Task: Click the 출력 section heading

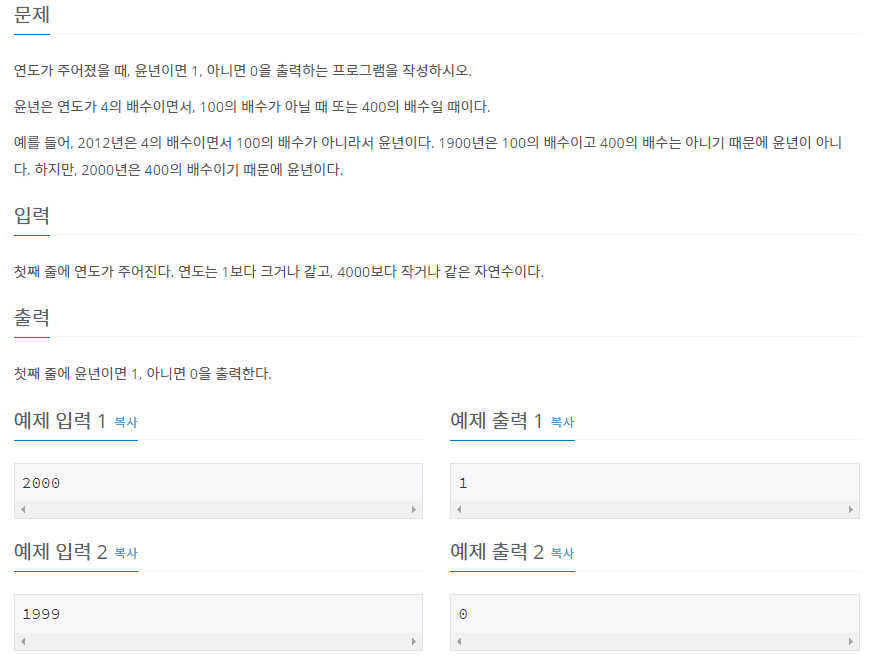Action: click(x=30, y=318)
